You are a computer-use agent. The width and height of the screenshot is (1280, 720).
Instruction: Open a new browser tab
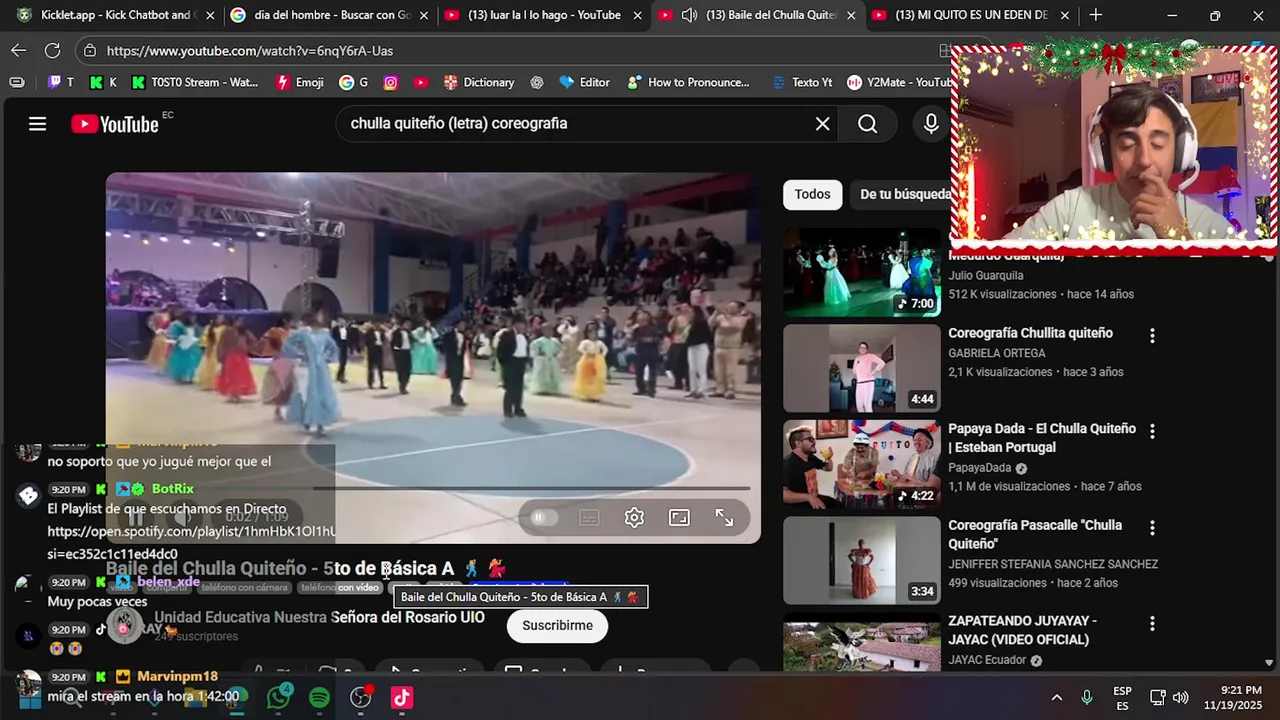pyautogui.click(x=1096, y=15)
